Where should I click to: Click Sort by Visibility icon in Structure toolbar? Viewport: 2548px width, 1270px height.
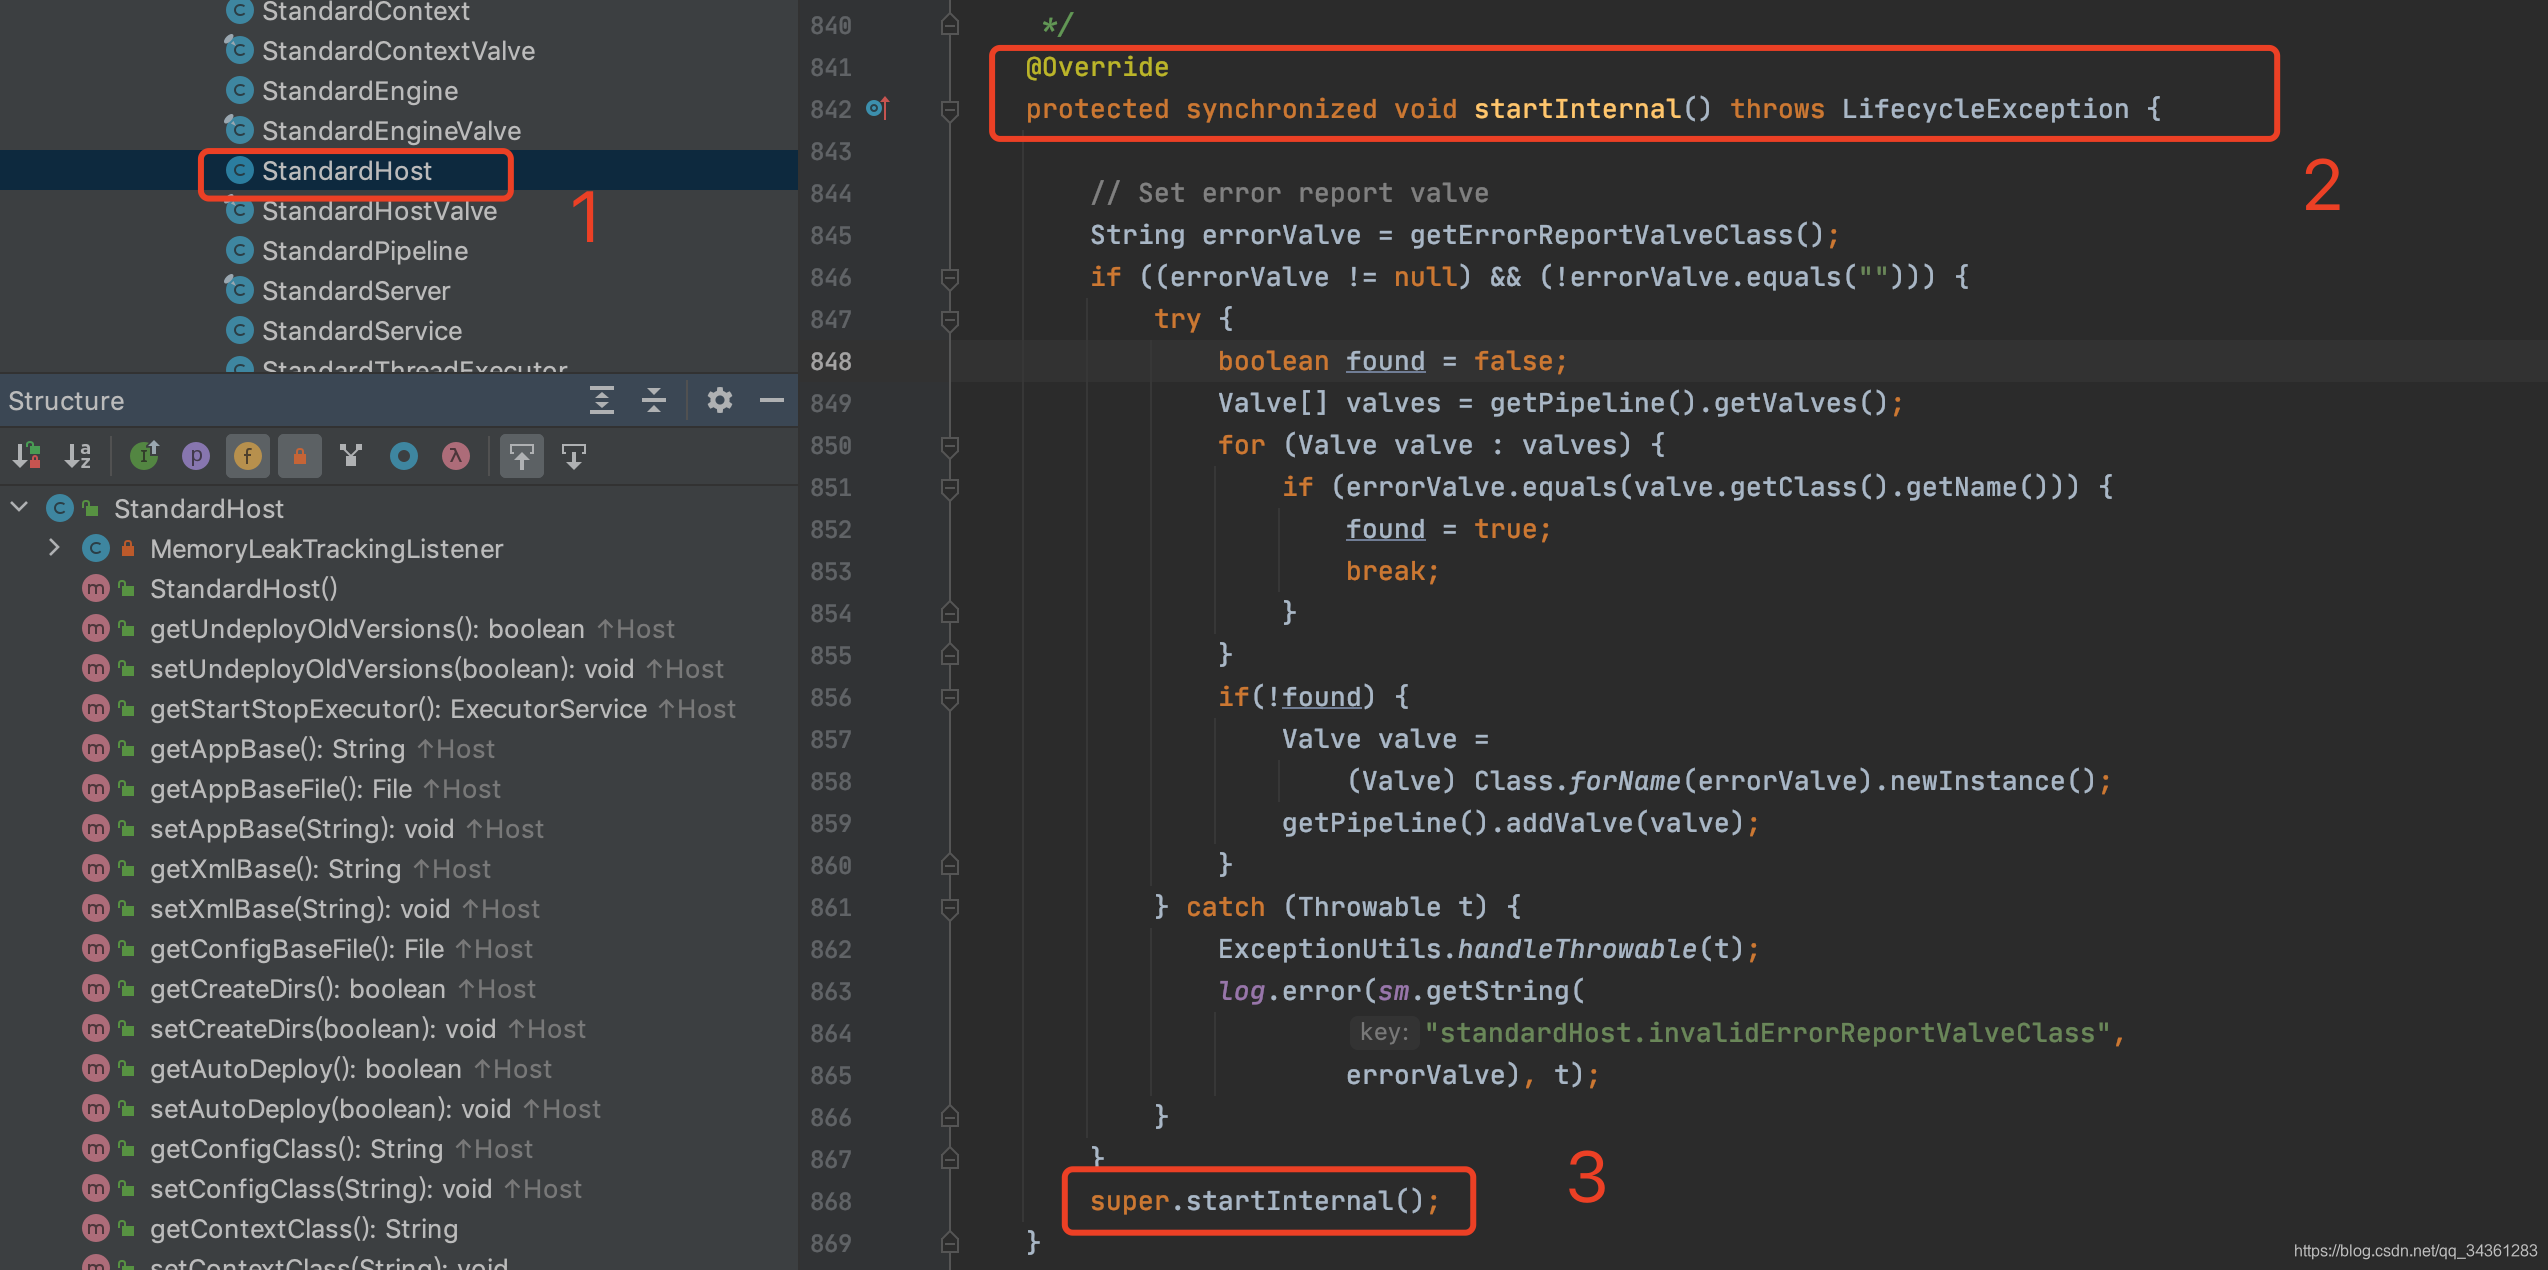(27, 456)
